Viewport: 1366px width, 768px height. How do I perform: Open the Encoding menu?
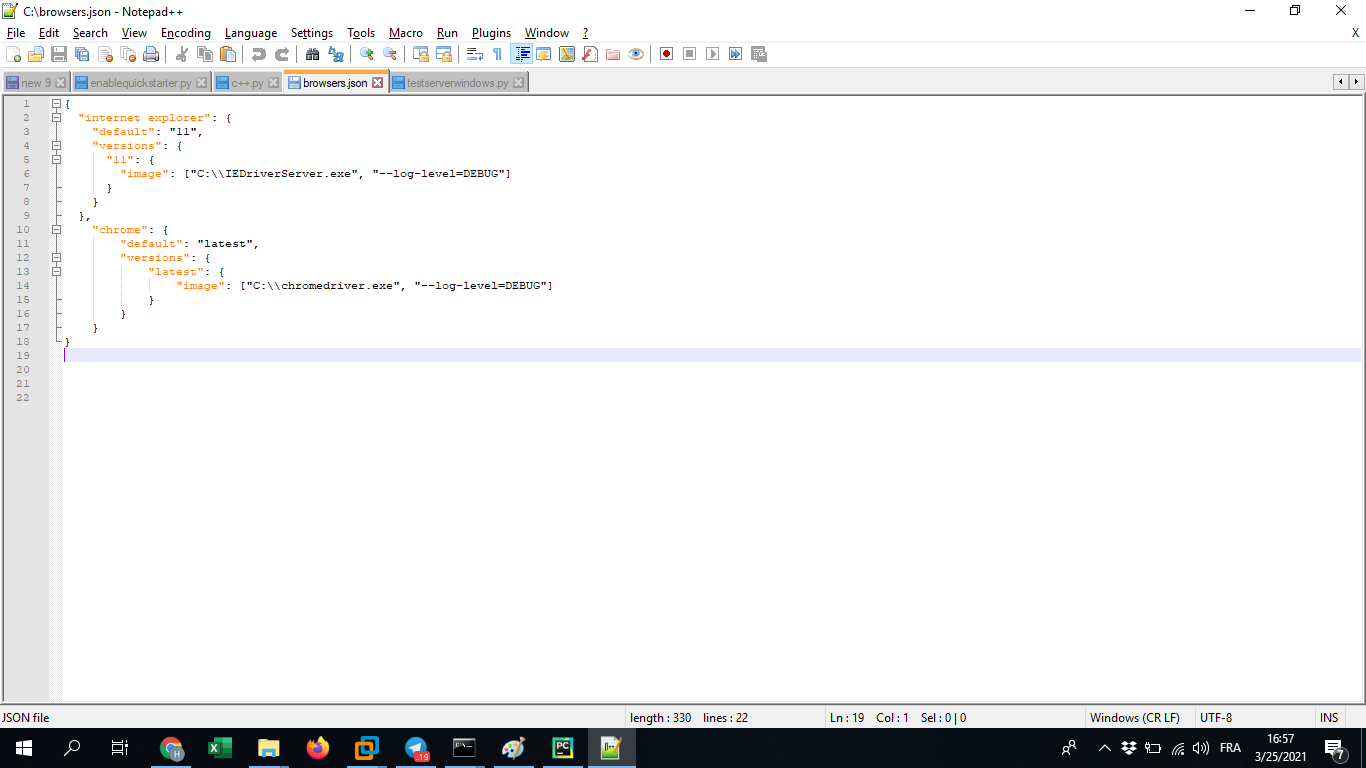(186, 33)
